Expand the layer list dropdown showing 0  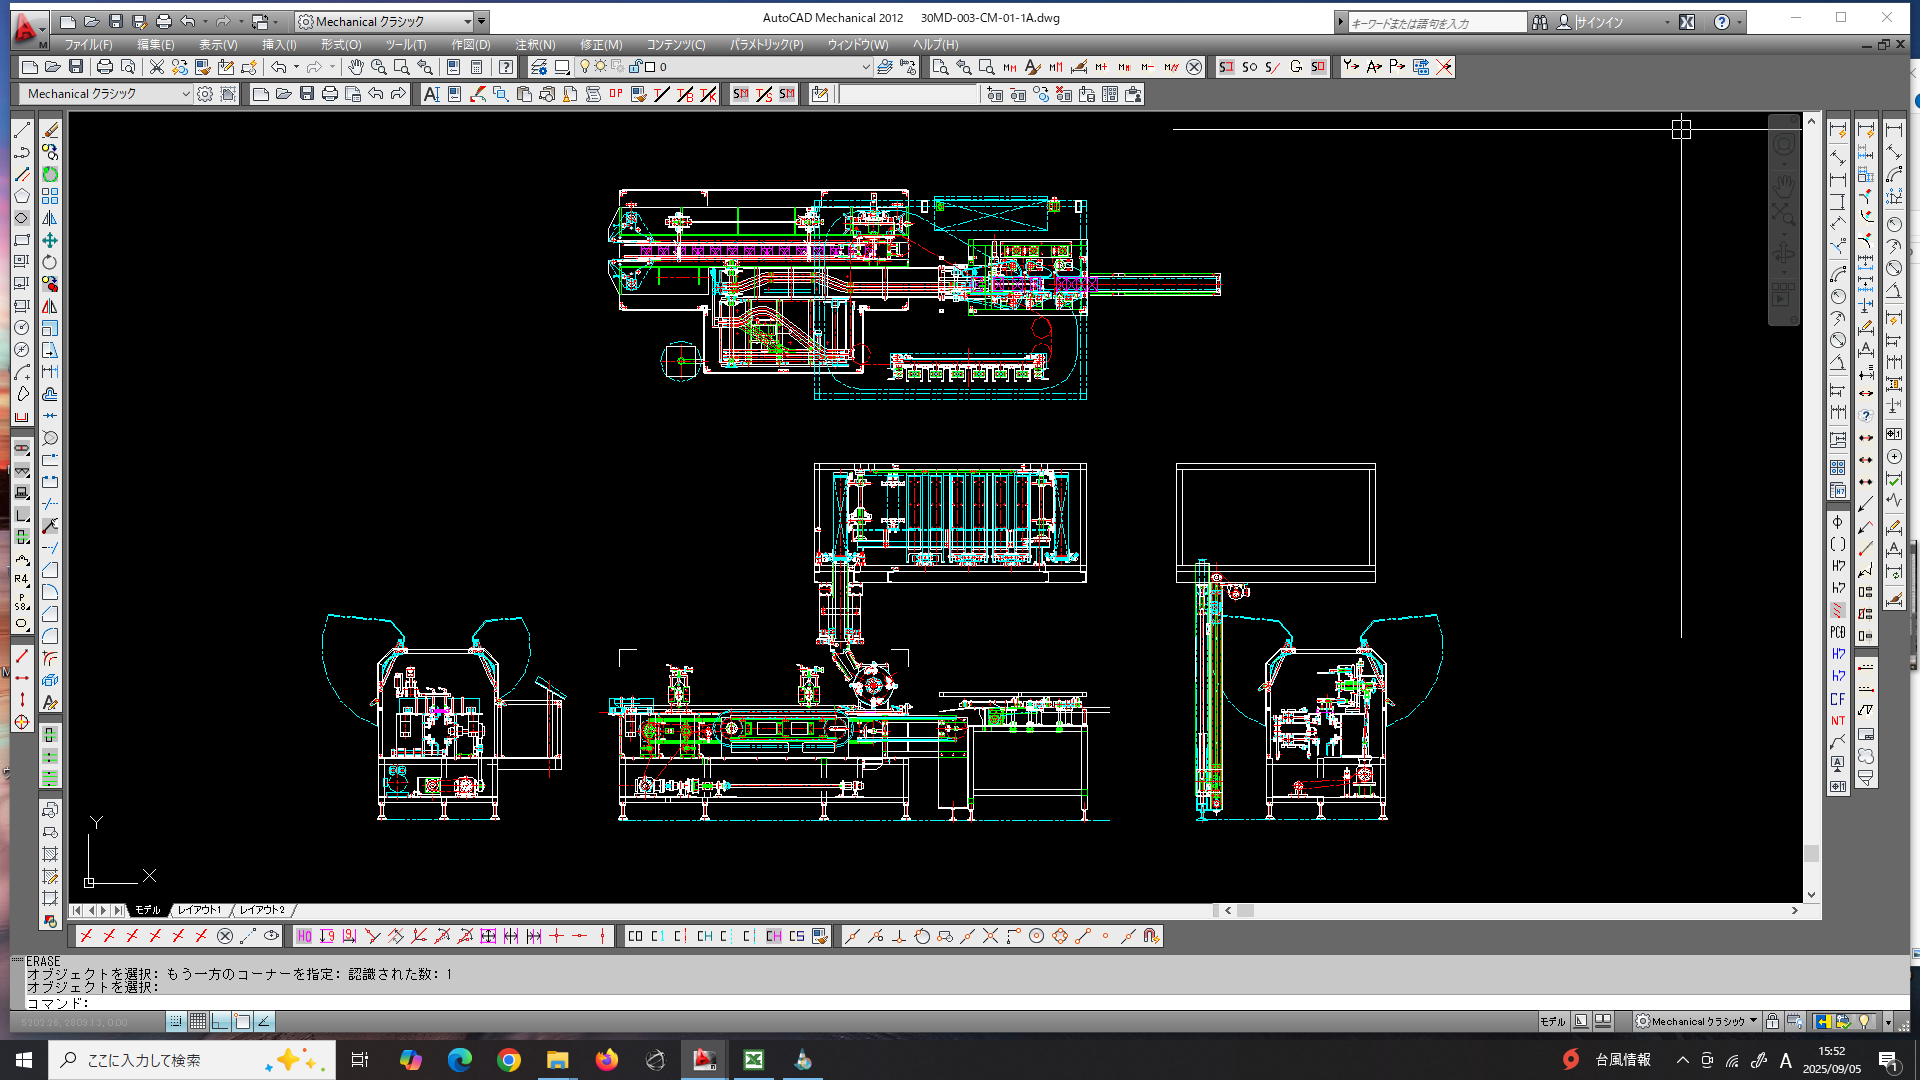tap(865, 67)
